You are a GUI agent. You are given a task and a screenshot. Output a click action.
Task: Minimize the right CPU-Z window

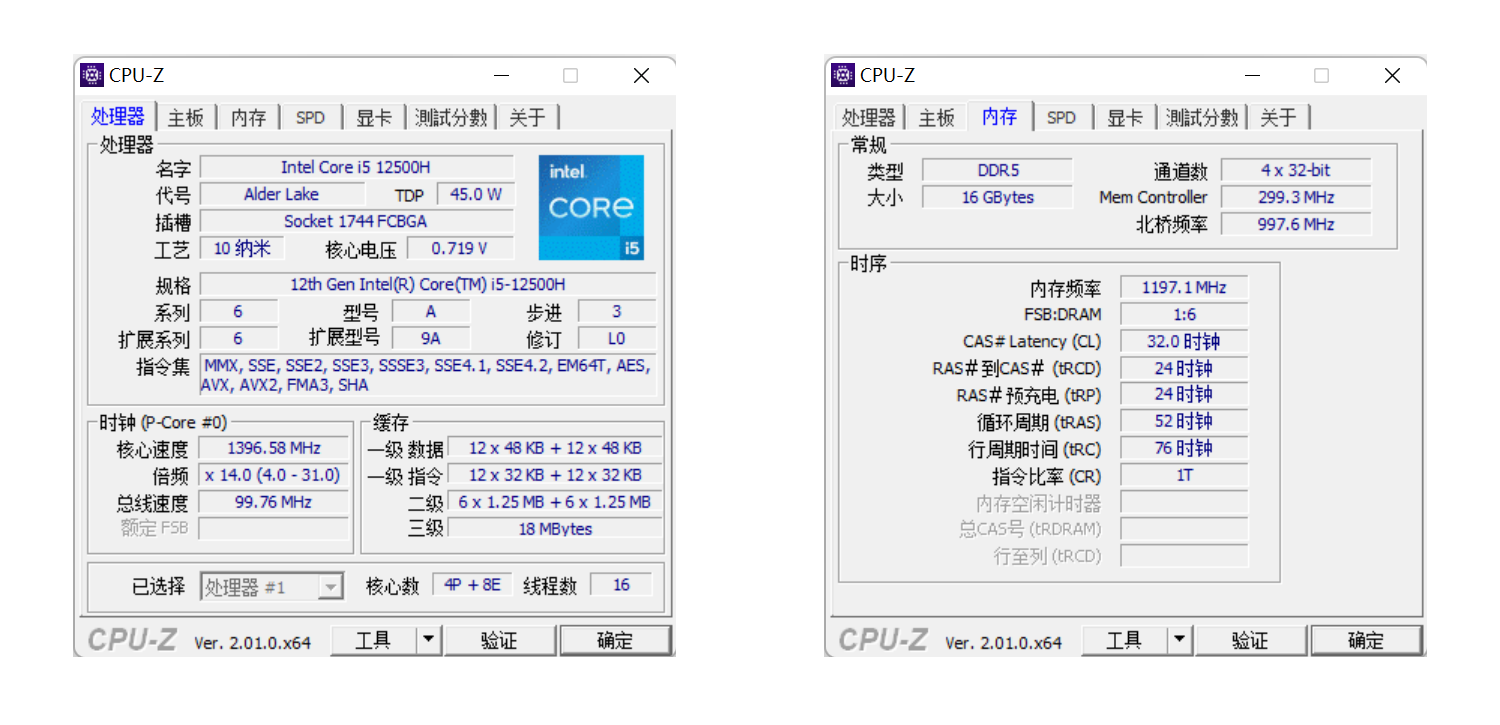point(1253,75)
